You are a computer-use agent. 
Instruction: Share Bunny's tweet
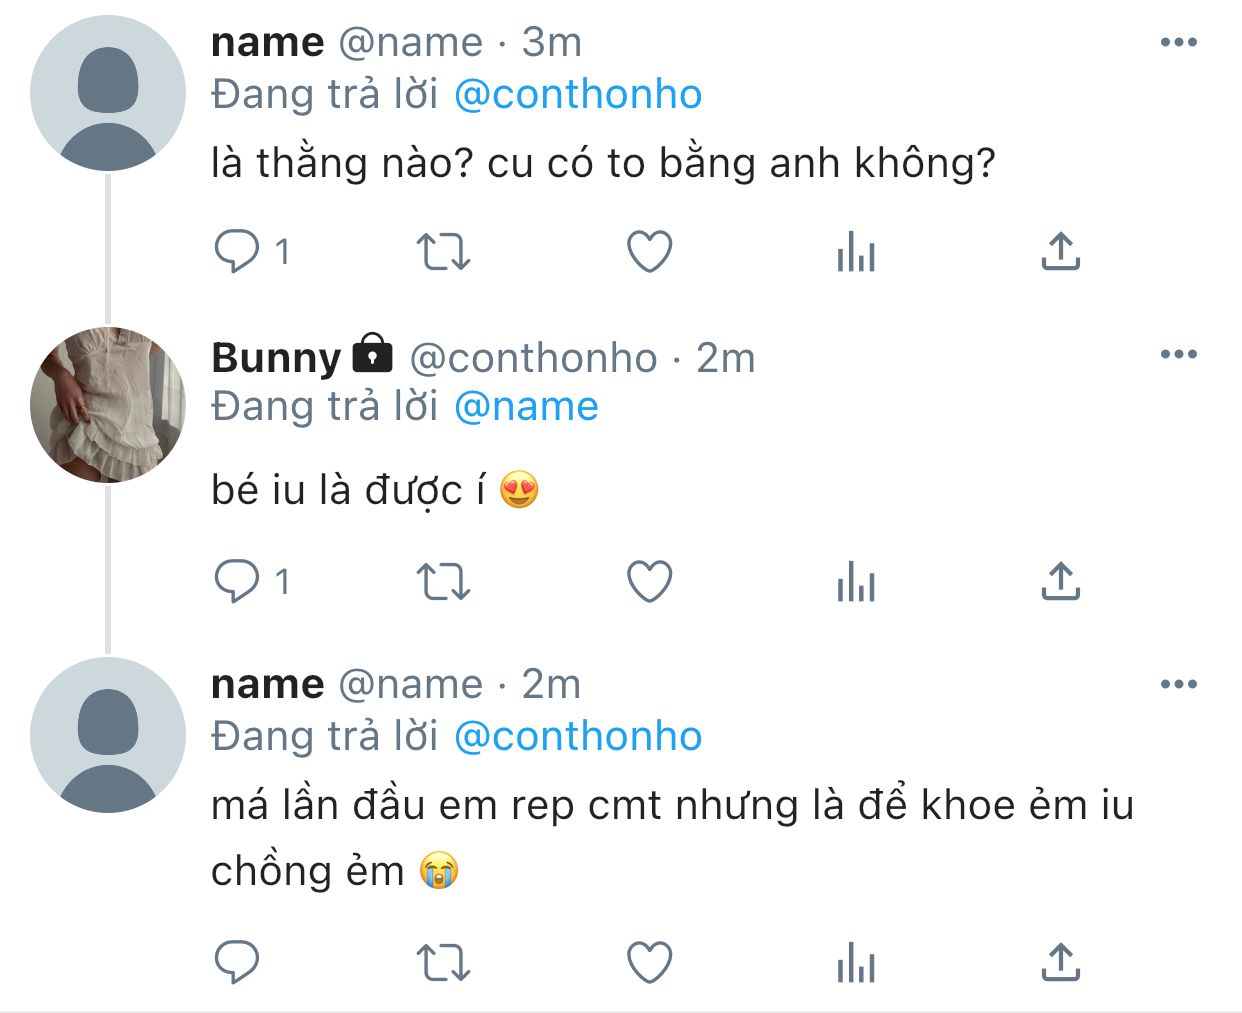(x=1060, y=581)
